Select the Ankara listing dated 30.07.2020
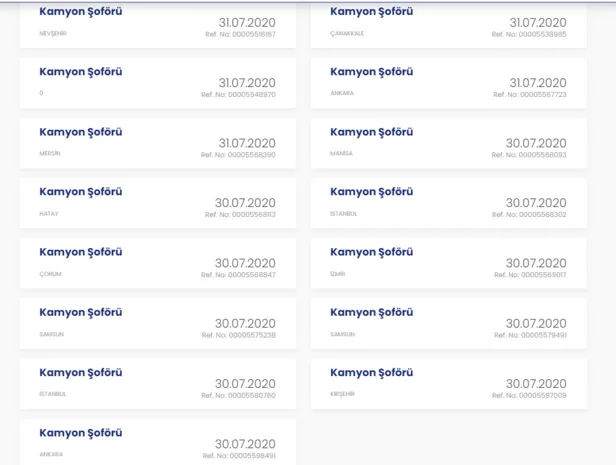Screen dimensions: 616x465 [80, 433]
